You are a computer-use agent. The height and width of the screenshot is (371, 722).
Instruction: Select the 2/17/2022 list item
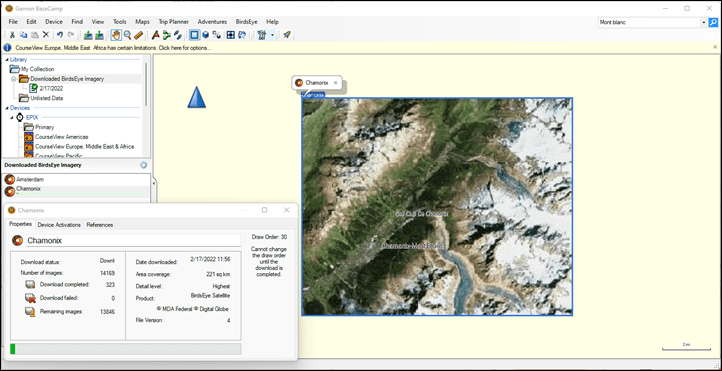pos(47,88)
